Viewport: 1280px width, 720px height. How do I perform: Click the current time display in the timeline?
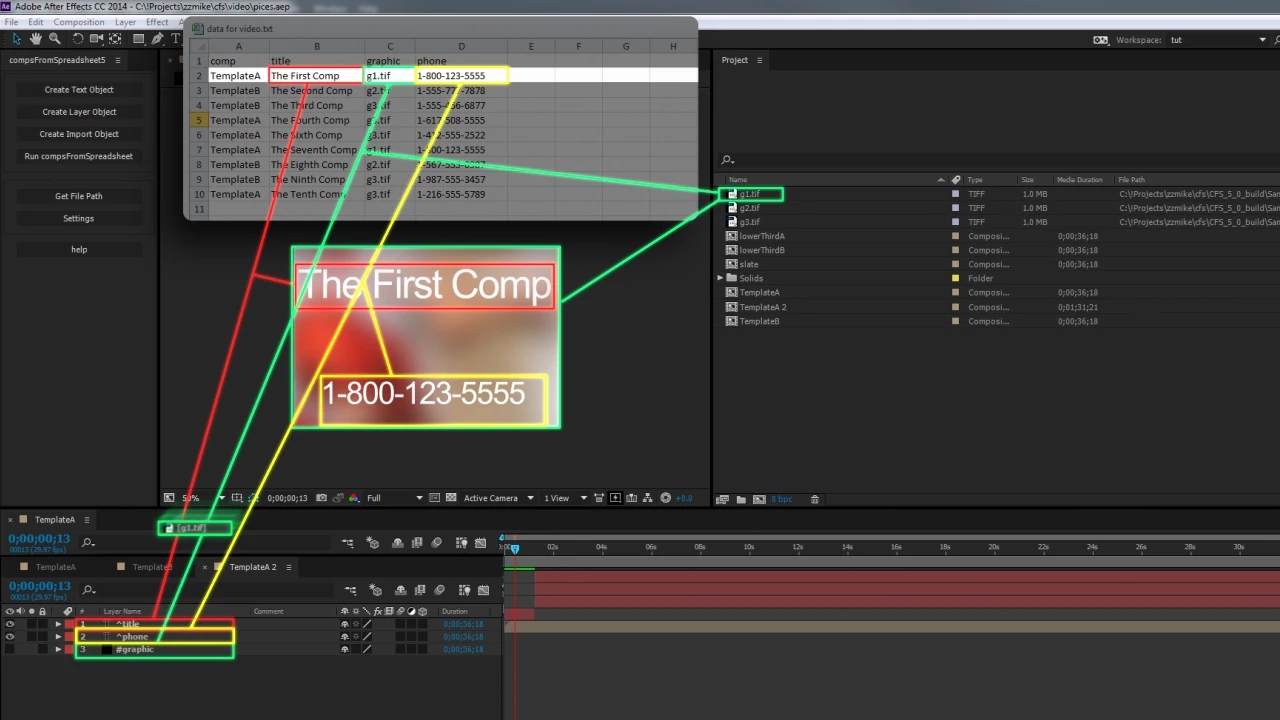[38, 585]
